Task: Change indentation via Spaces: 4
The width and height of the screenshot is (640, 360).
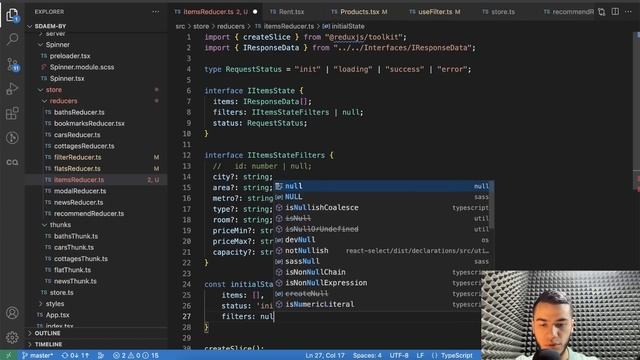Action: (x=367, y=355)
